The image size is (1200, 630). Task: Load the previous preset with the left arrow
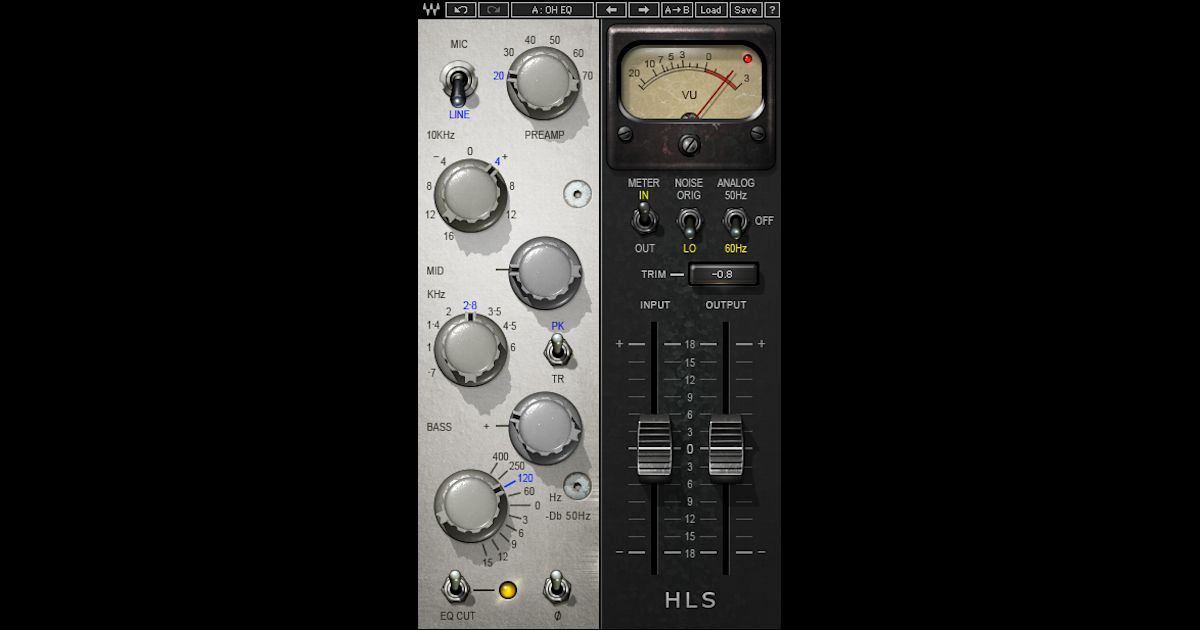(x=611, y=9)
